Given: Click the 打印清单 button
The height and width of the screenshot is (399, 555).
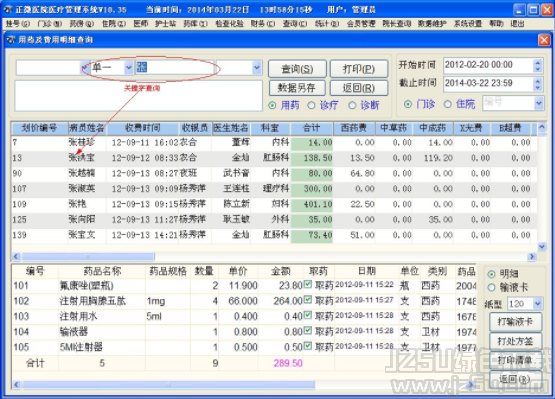Looking at the screenshot, I should coord(515,360).
